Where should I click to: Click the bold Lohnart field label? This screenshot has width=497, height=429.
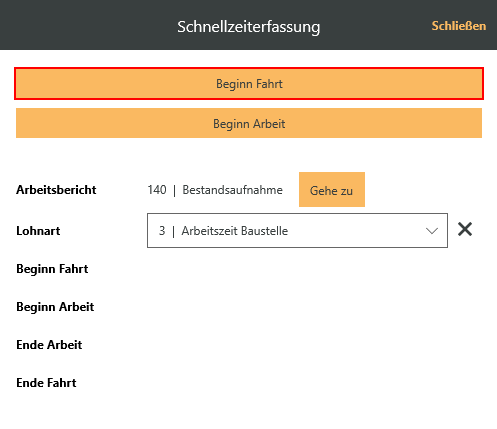click(x=38, y=231)
